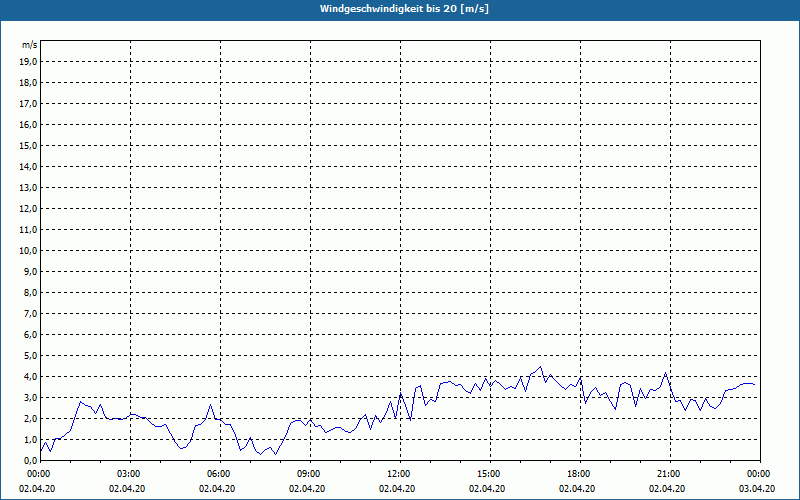800x500 pixels.
Task: Click the wind speed peak just before 17:00
Action: (540, 367)
